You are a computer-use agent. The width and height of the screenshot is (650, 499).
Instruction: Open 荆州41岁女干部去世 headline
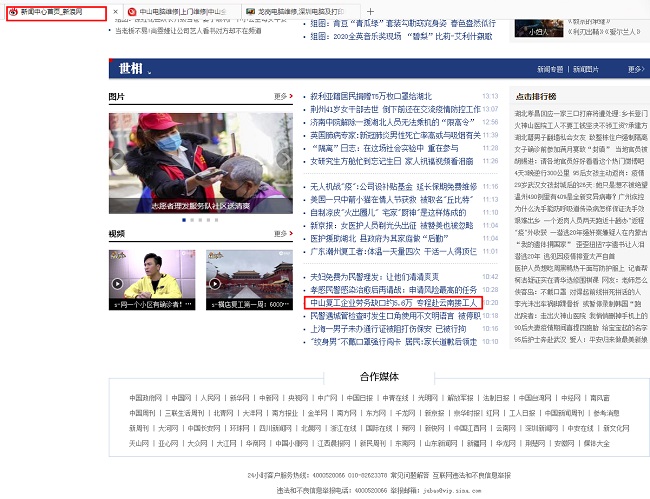click(x=395, y=109)
